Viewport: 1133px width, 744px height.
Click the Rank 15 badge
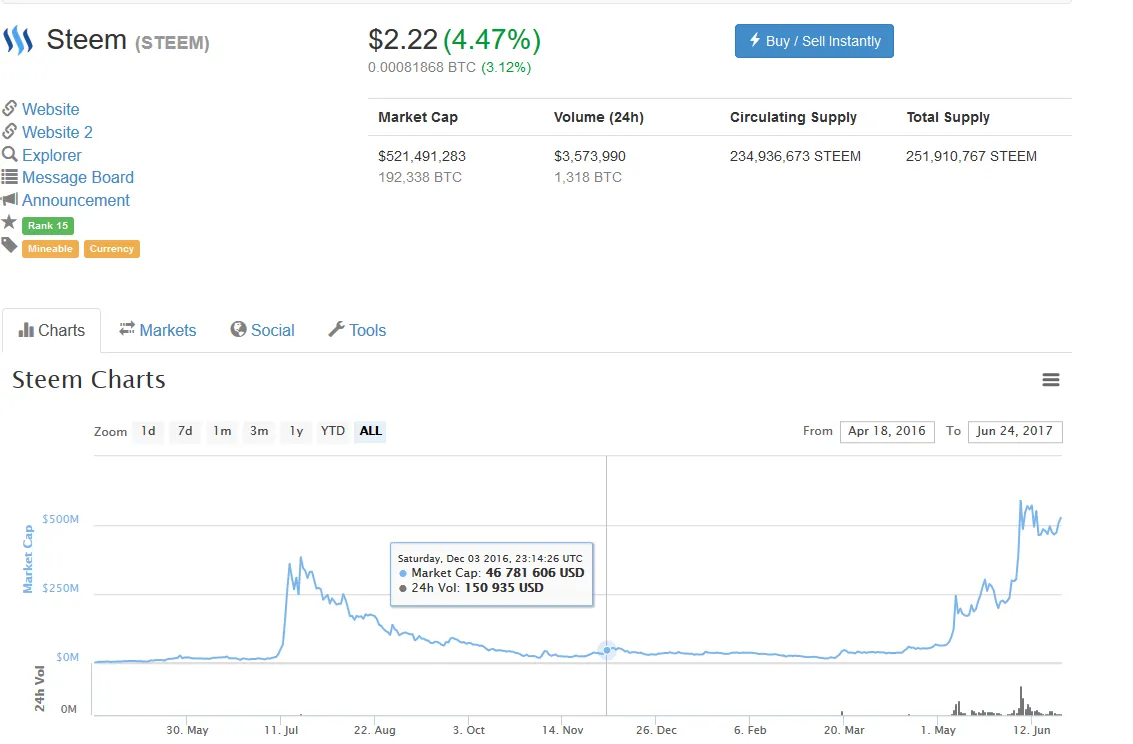point(48,225)
